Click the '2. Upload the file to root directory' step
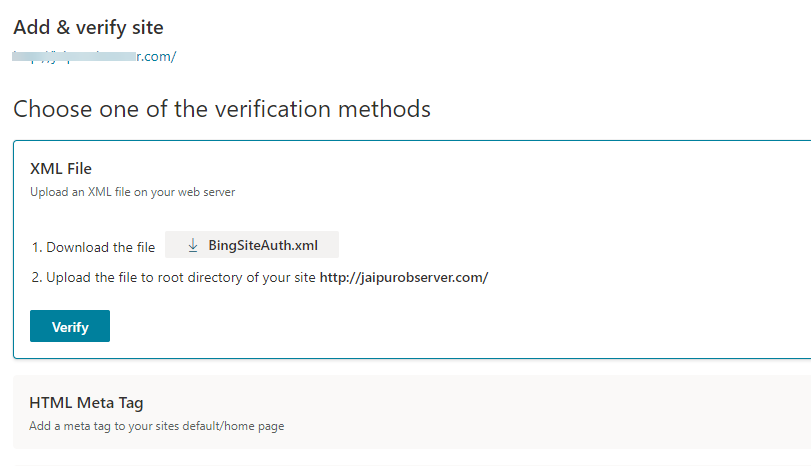Screen dimensions: 811x466 [260, 277]
